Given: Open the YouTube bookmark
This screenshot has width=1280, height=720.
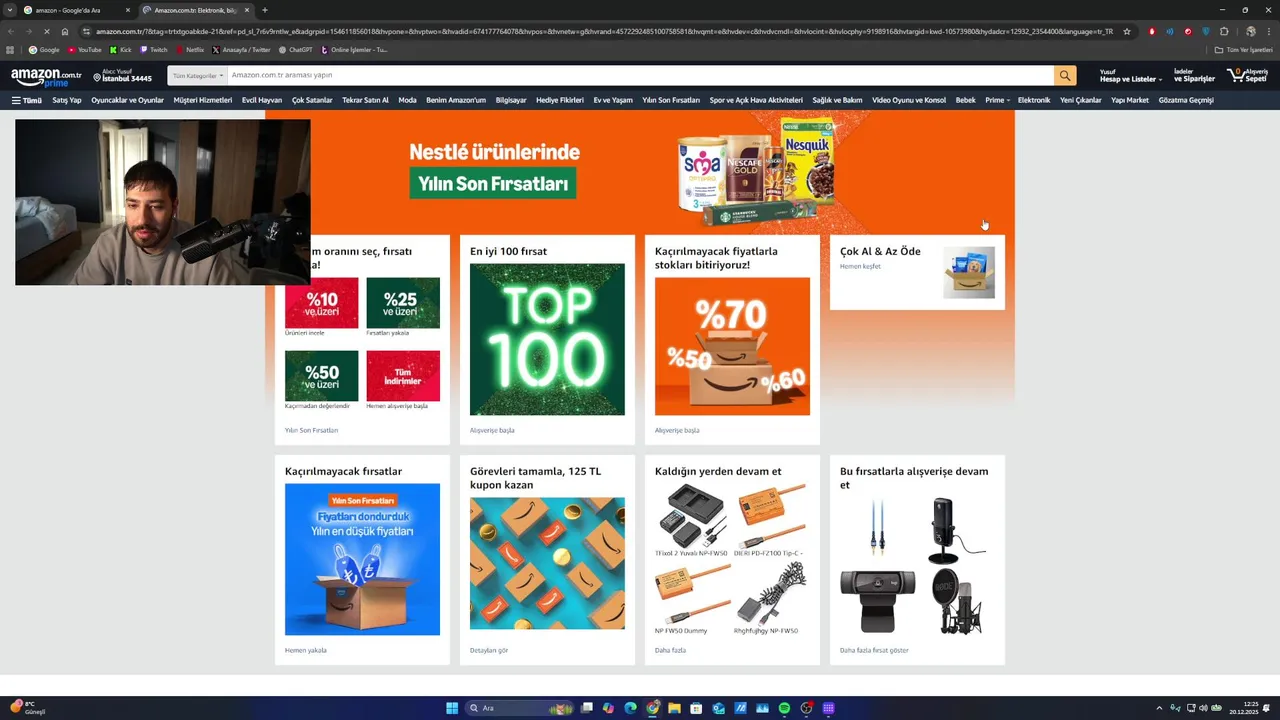Looking at the screenshot, I should click(x=85, y=49).
